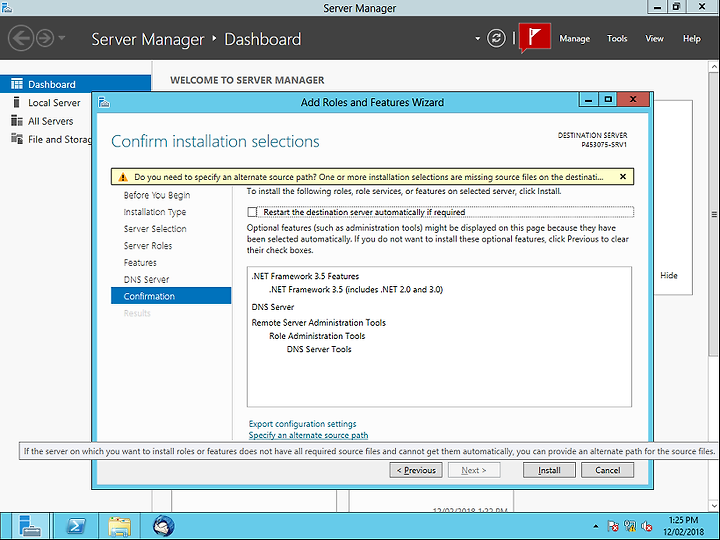
Task: Click Export configuration settings link
Action: [302, 424]
